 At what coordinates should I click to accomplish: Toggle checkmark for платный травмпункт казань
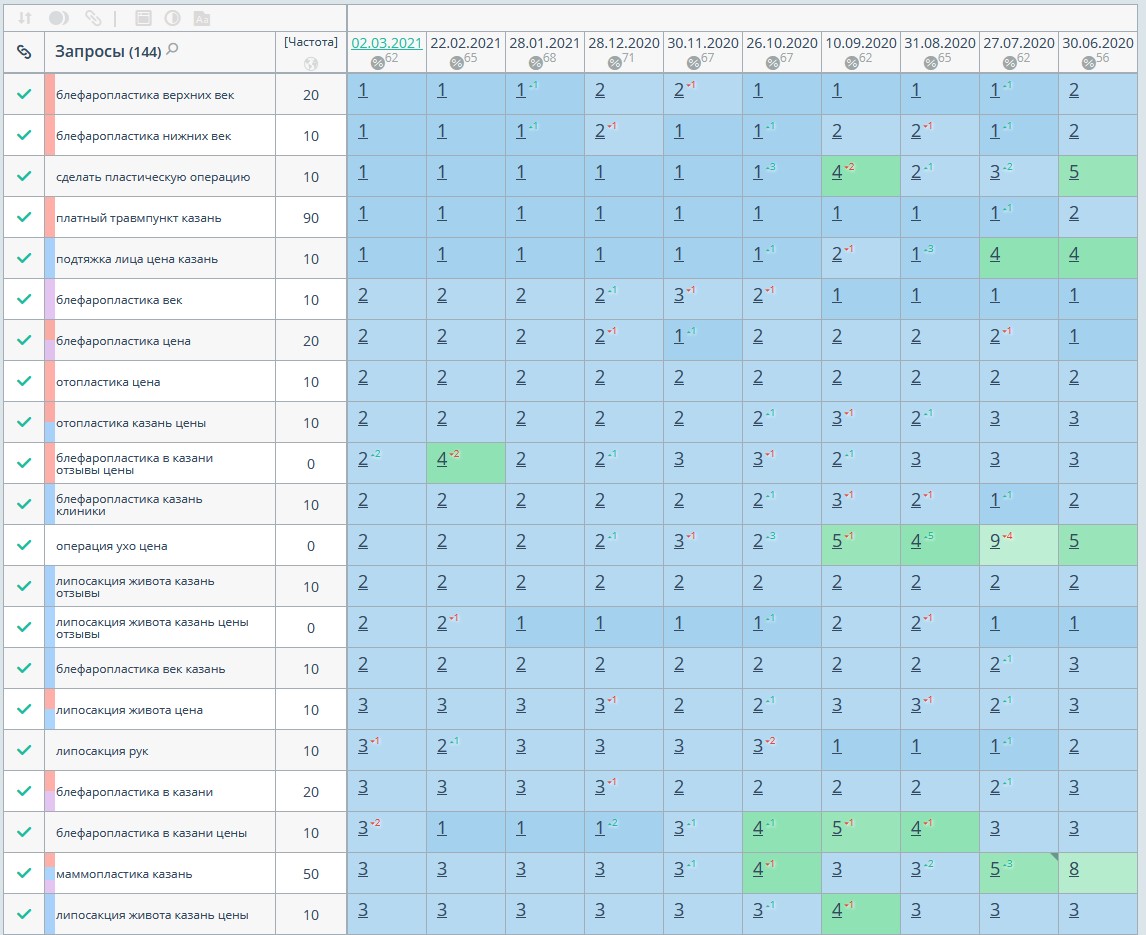(24, 217)
